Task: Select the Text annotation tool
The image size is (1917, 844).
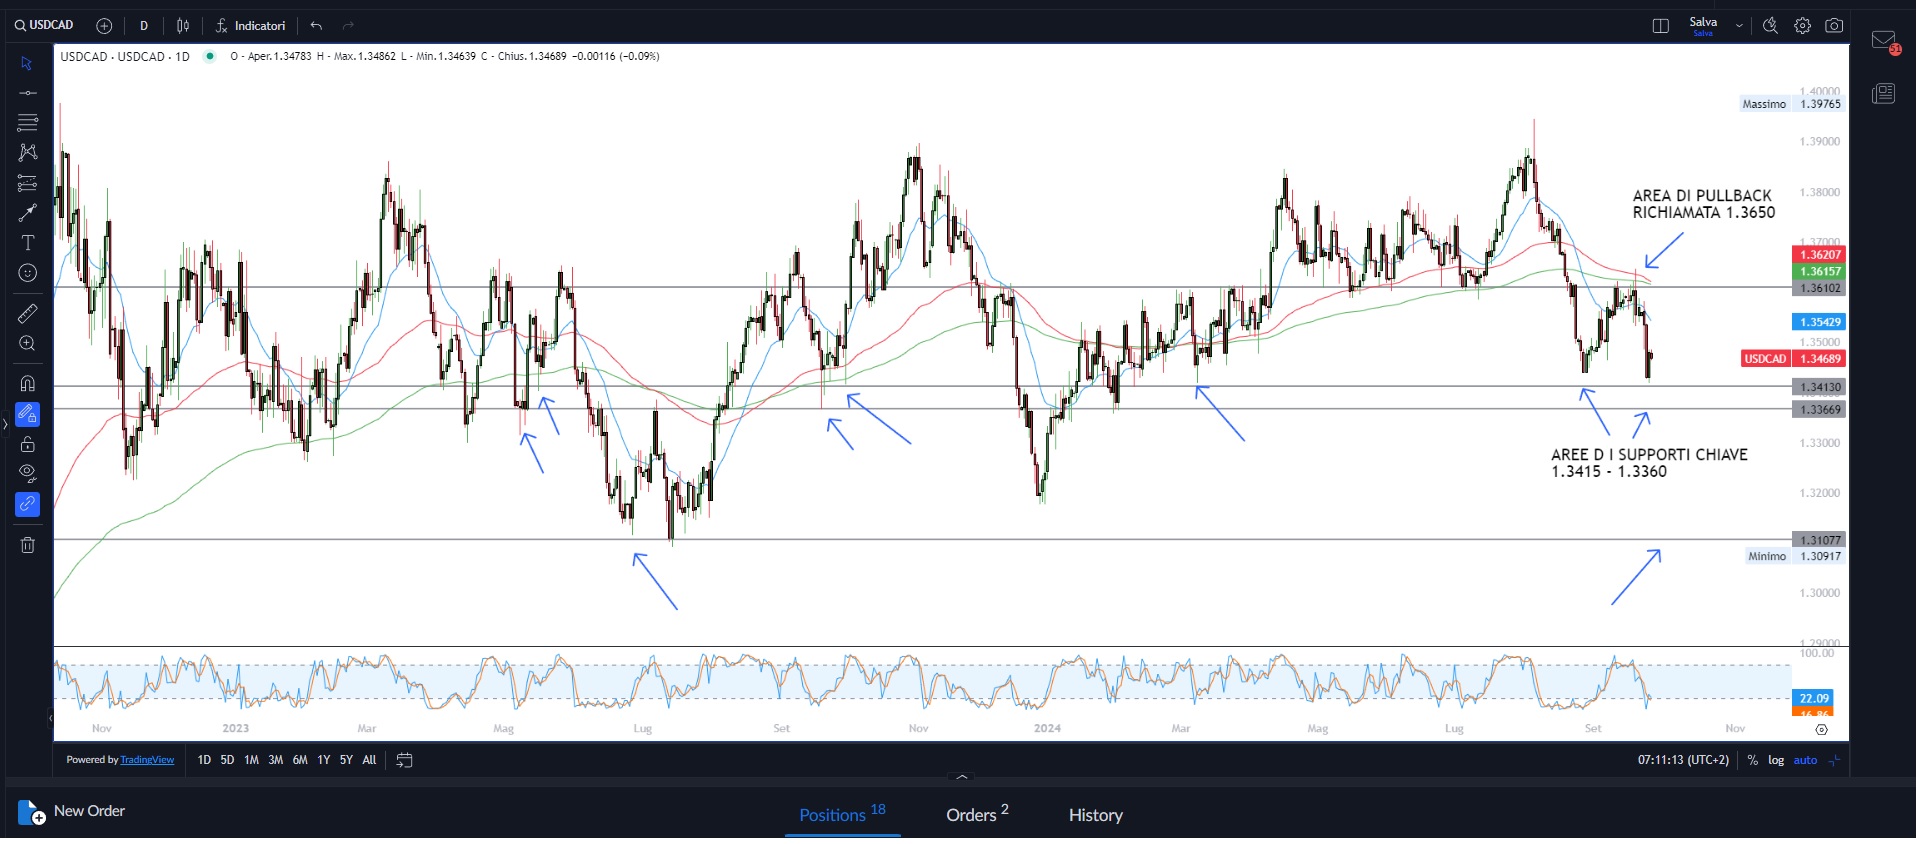Action: [x=28, y=243]
